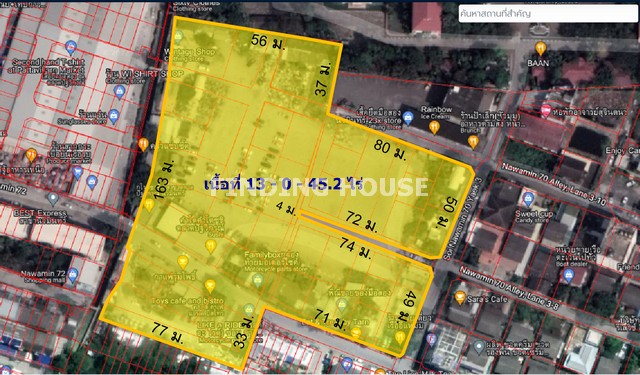Open the Toys cafe and bistro pin
This screenshot has width=640, height=375.
coord(210,286)
